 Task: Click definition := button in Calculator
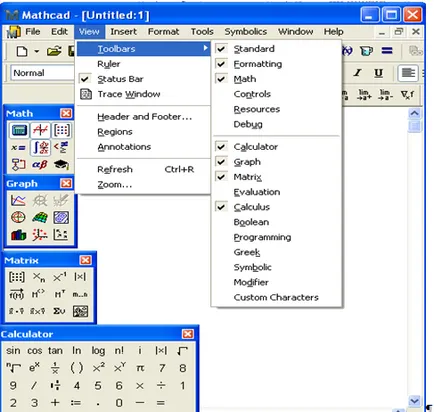pos(77,403)
